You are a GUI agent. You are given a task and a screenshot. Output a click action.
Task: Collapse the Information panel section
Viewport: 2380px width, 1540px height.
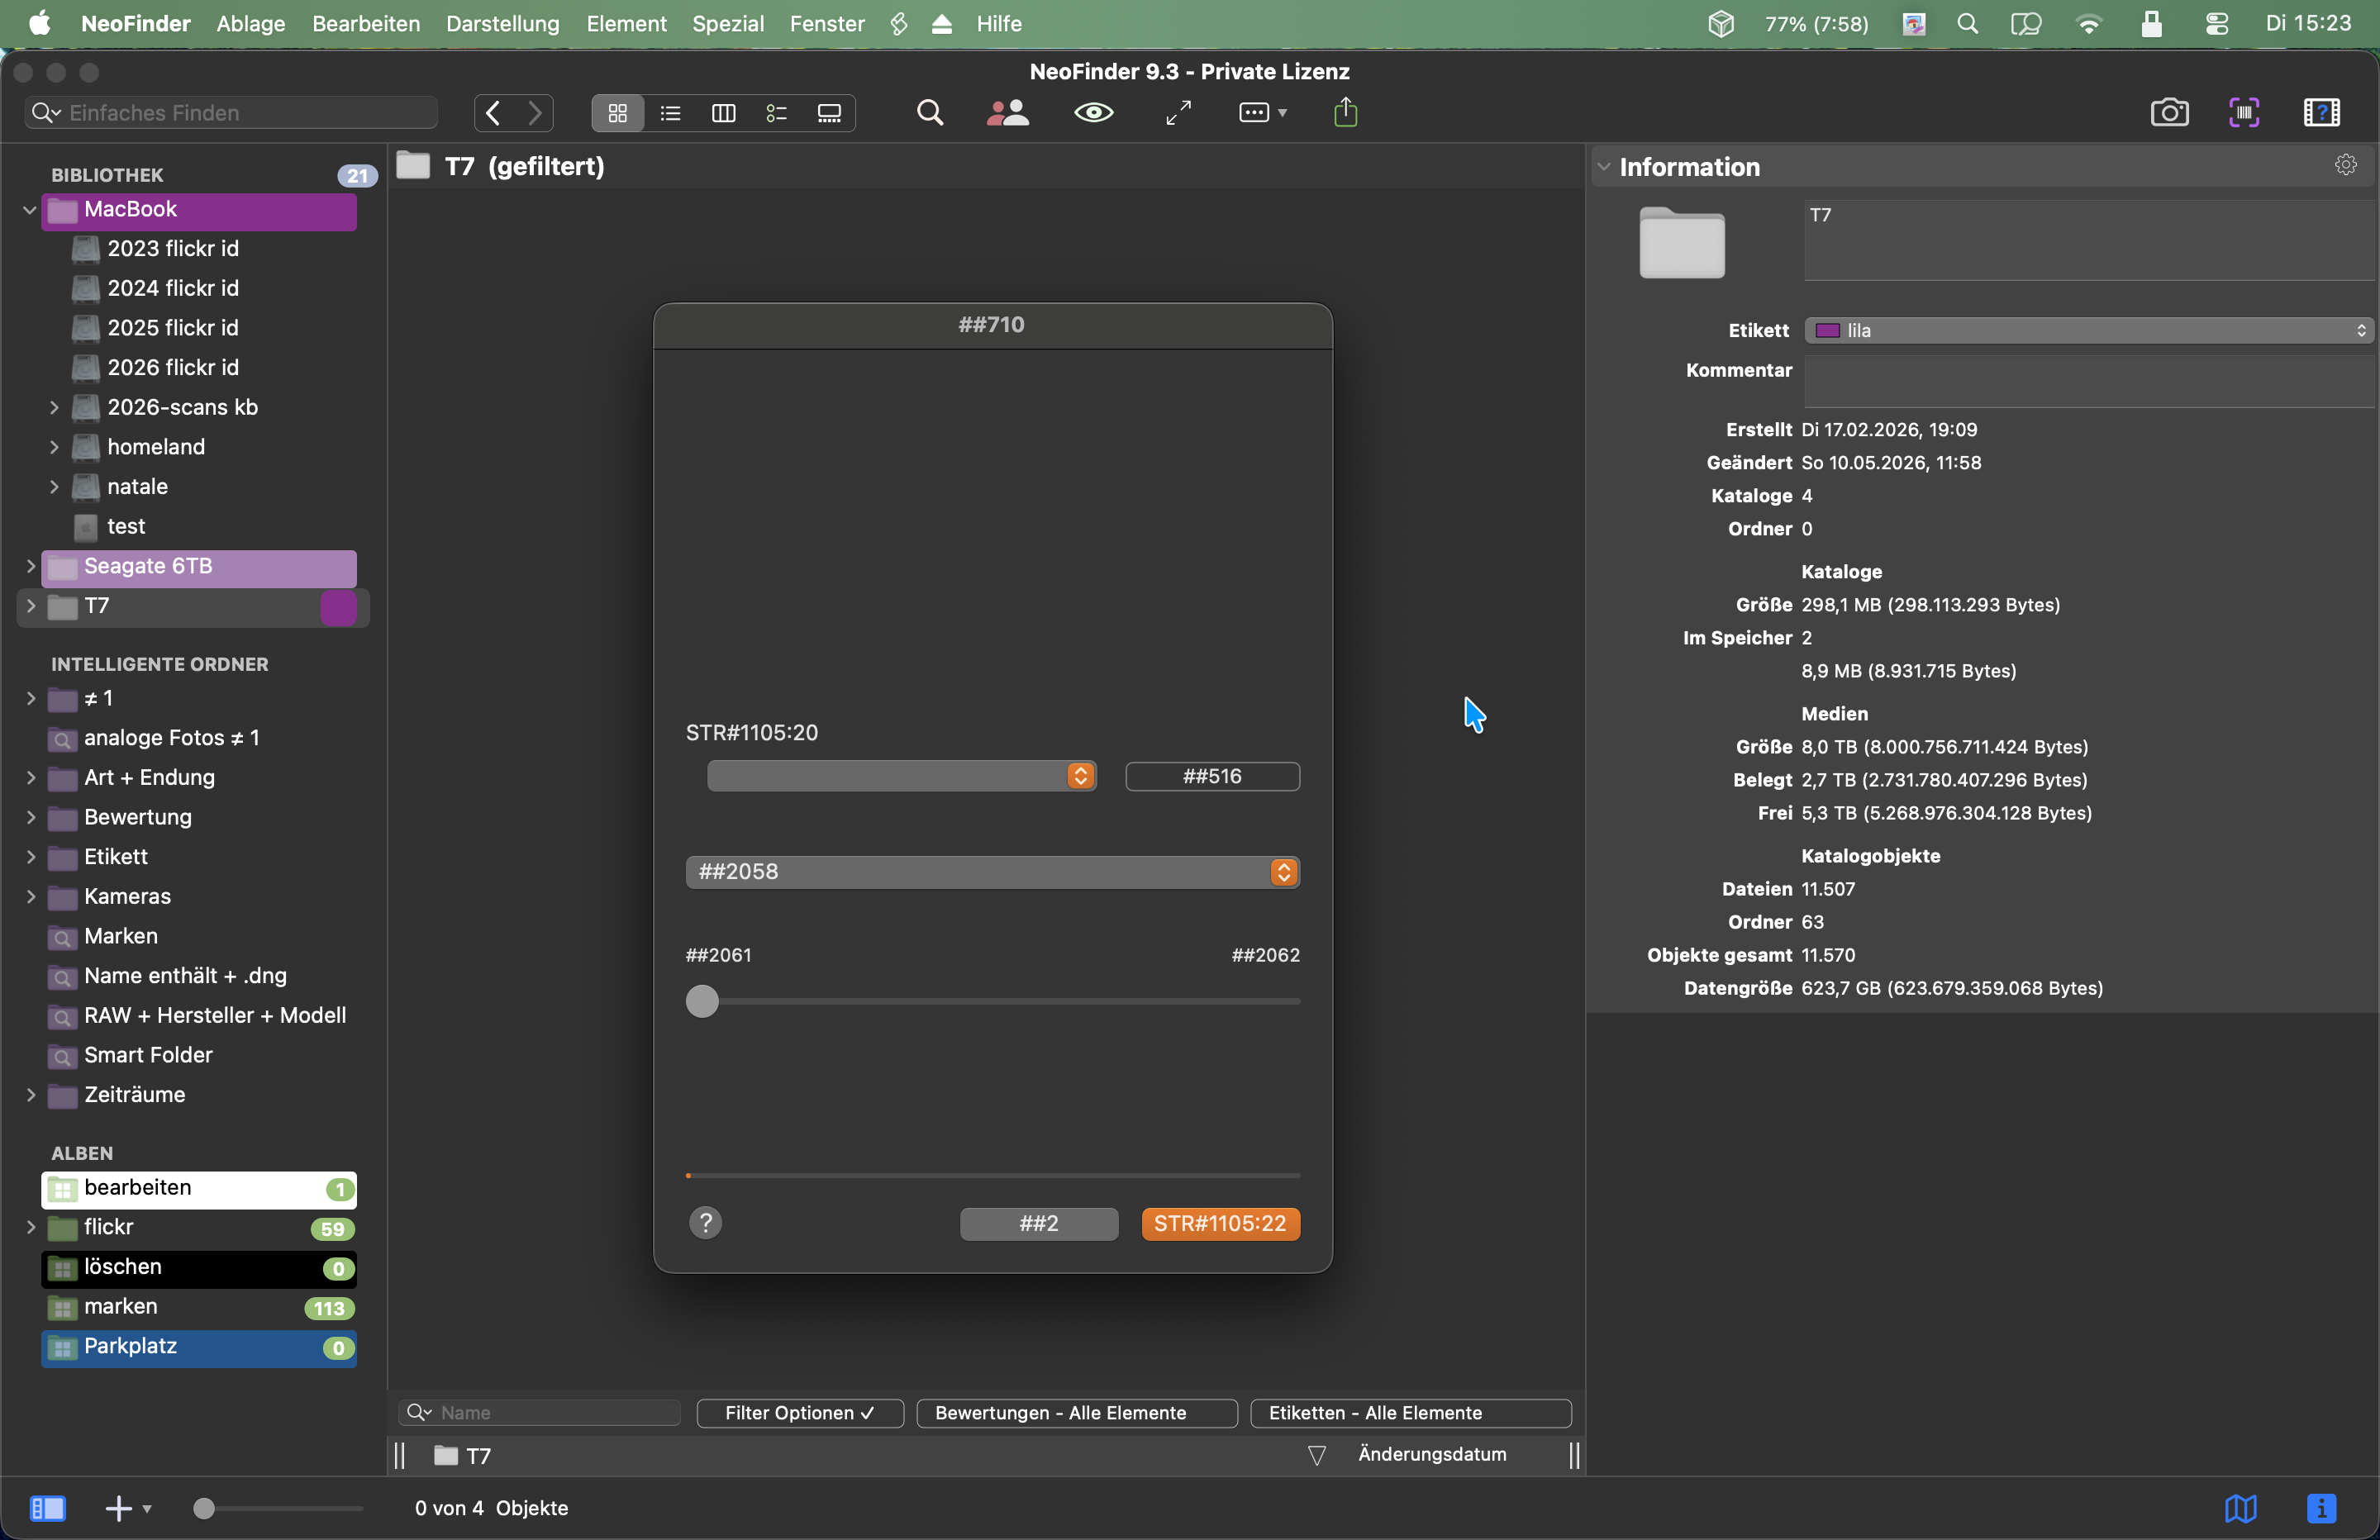click(x=1605, y=167)
